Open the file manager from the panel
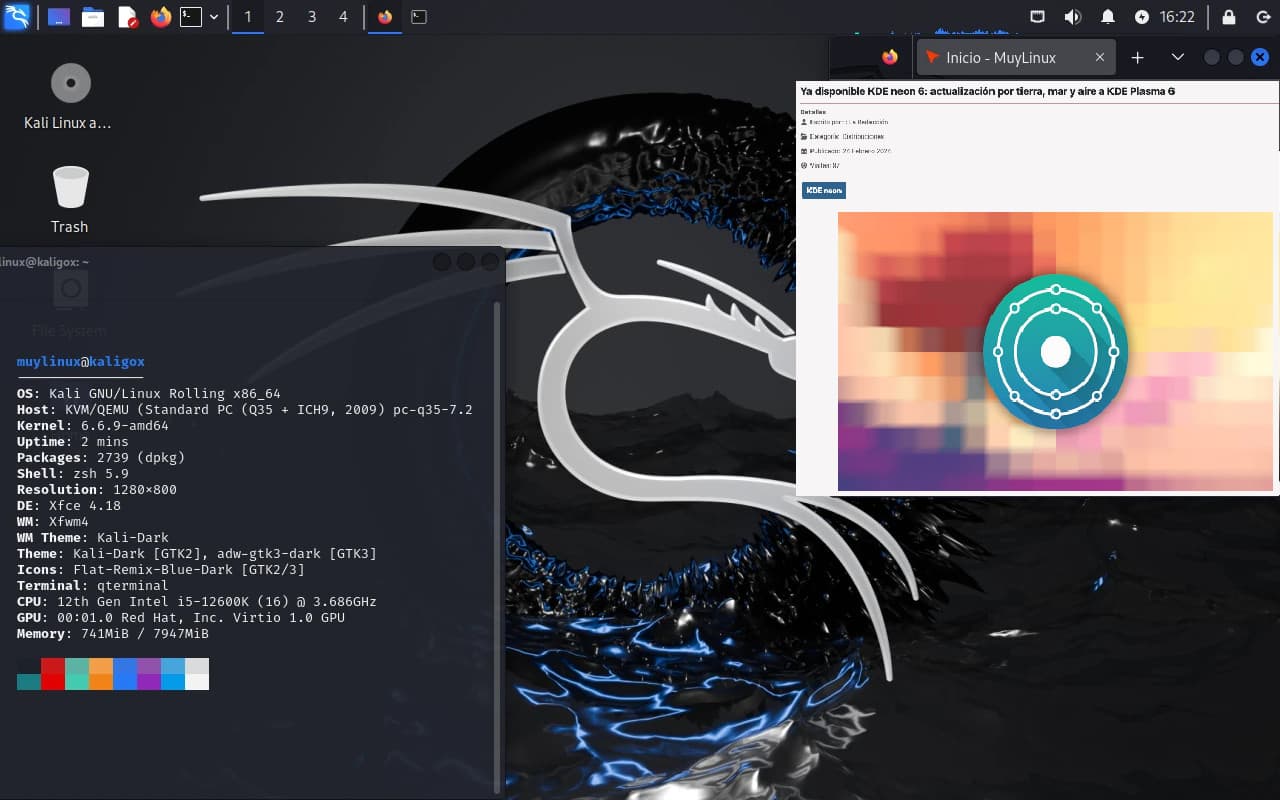Viewport: 1280px width, 800px height. point(93,17)
